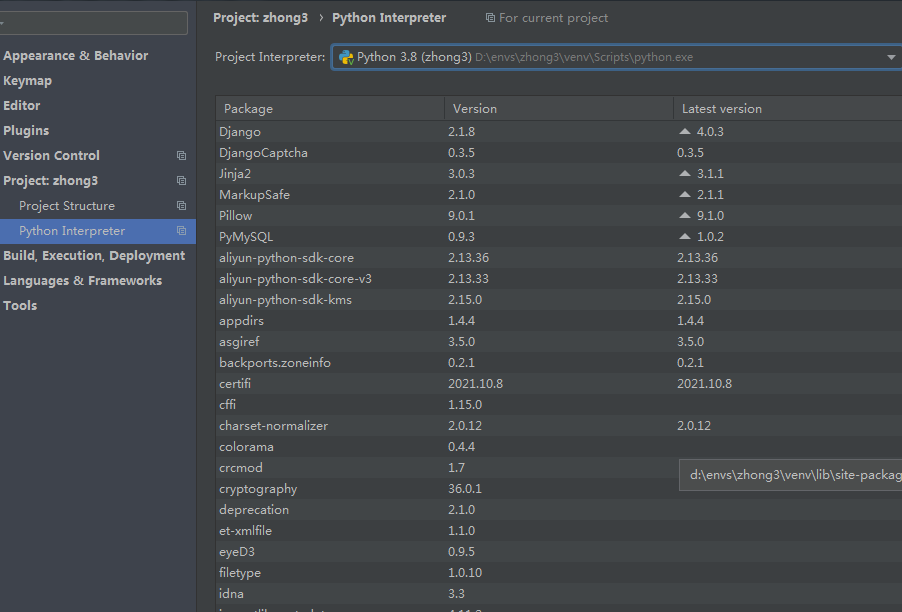Open the Project Interpreter dropdown arrow
Screen dimensions: 902x612
click(891, 58)
